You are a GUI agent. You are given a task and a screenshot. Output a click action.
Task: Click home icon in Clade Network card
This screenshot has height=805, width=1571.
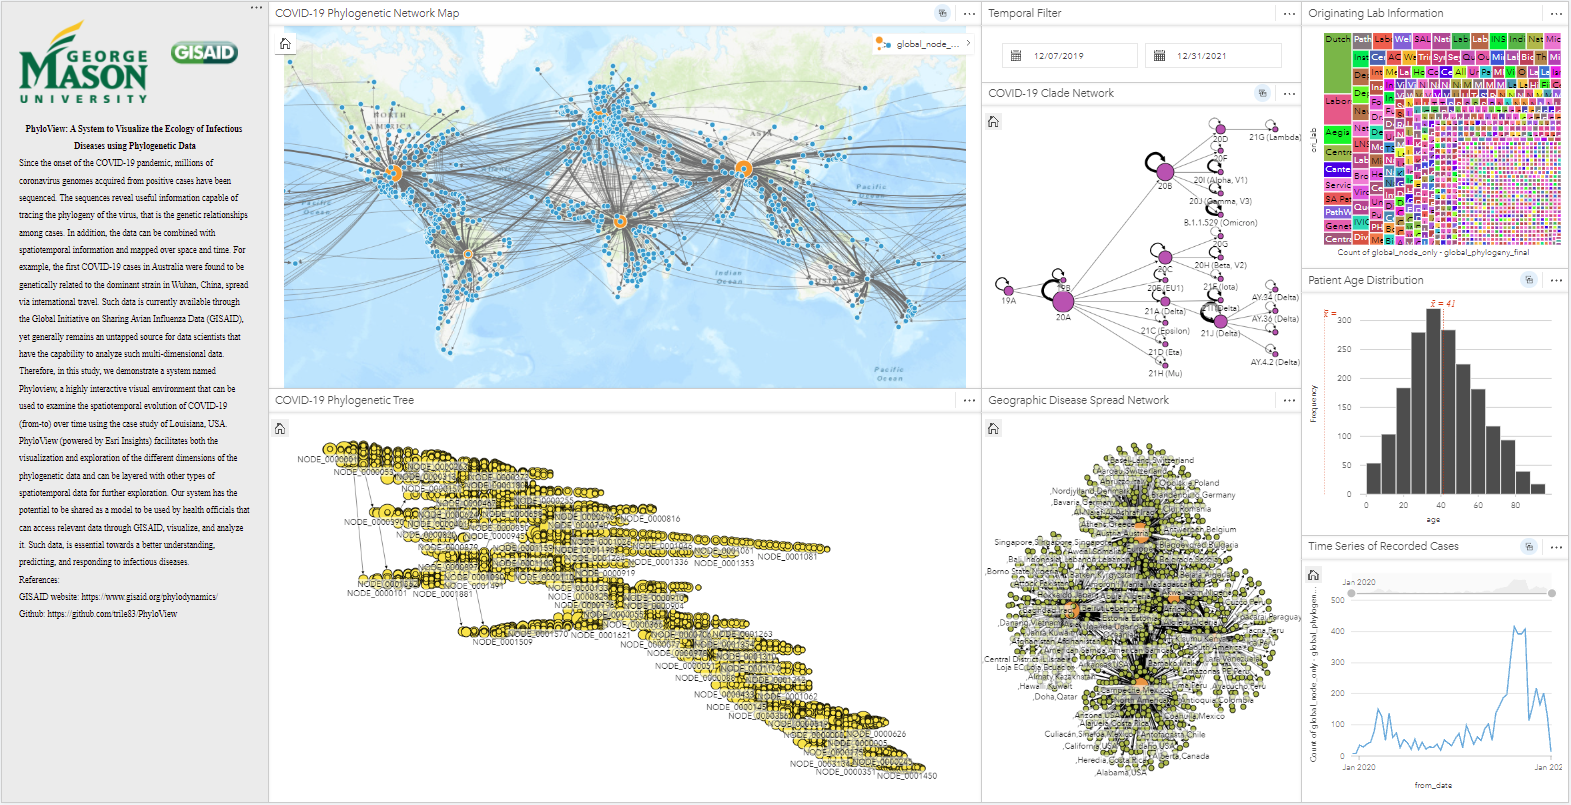[993, 122]
